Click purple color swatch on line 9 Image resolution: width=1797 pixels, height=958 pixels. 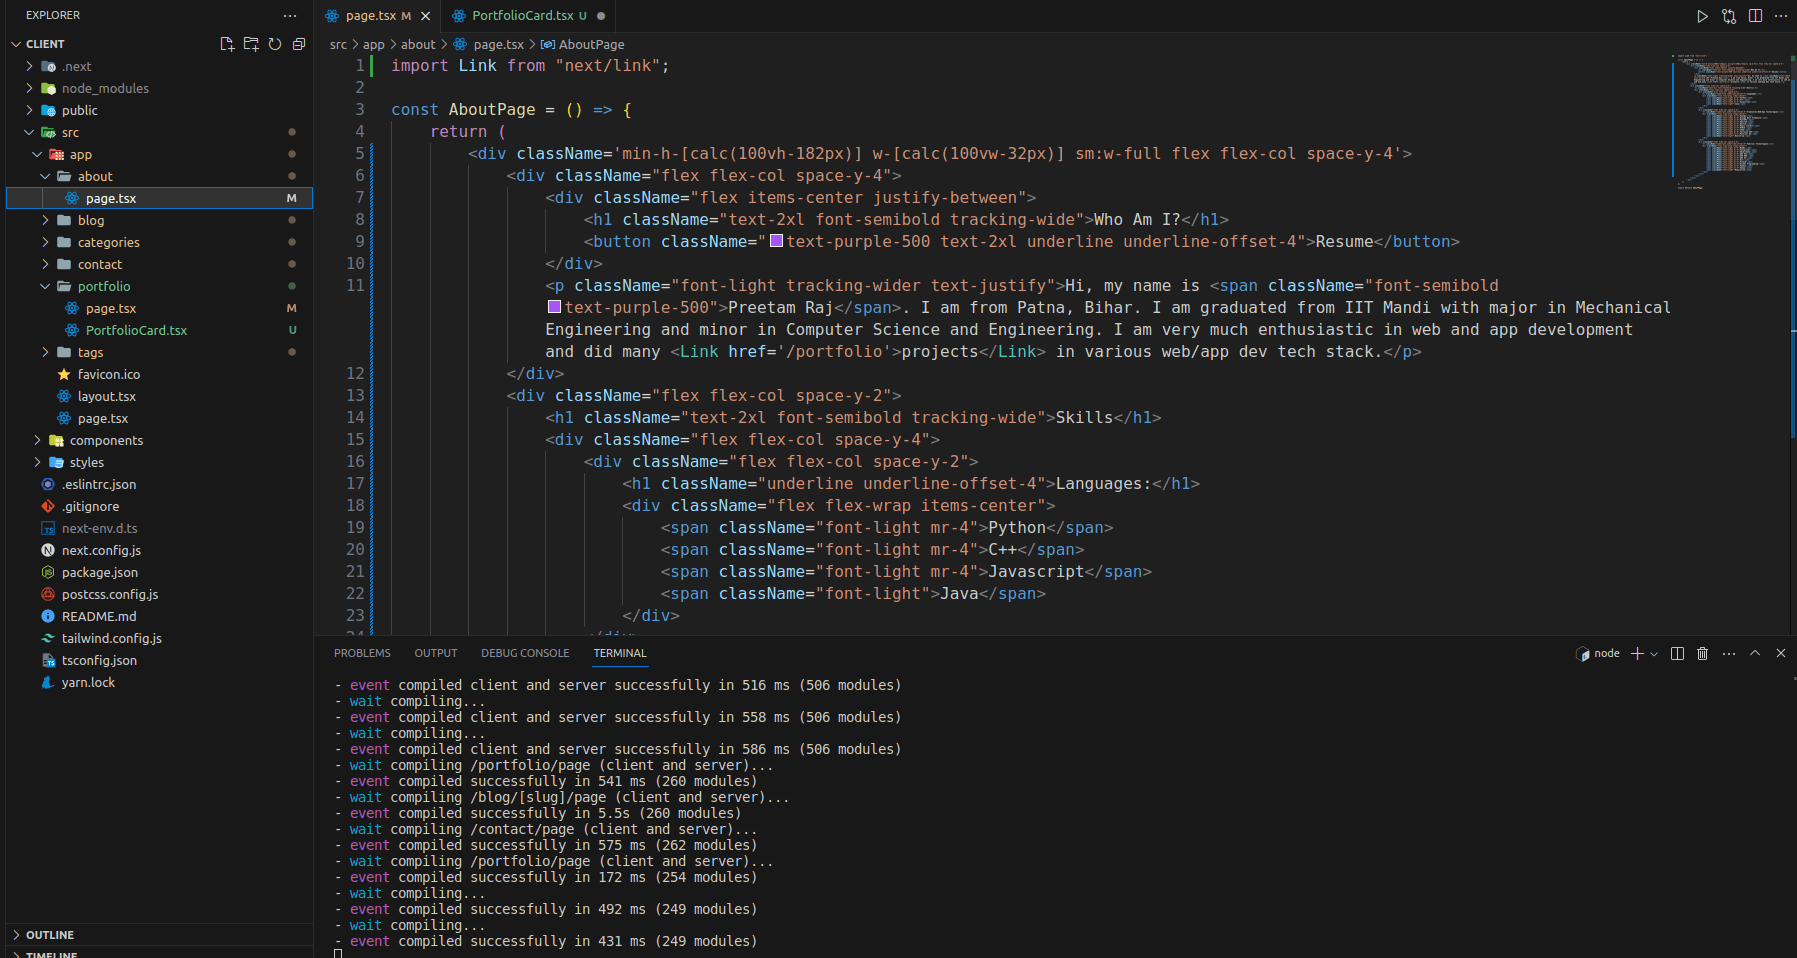(x=776, y=241)
